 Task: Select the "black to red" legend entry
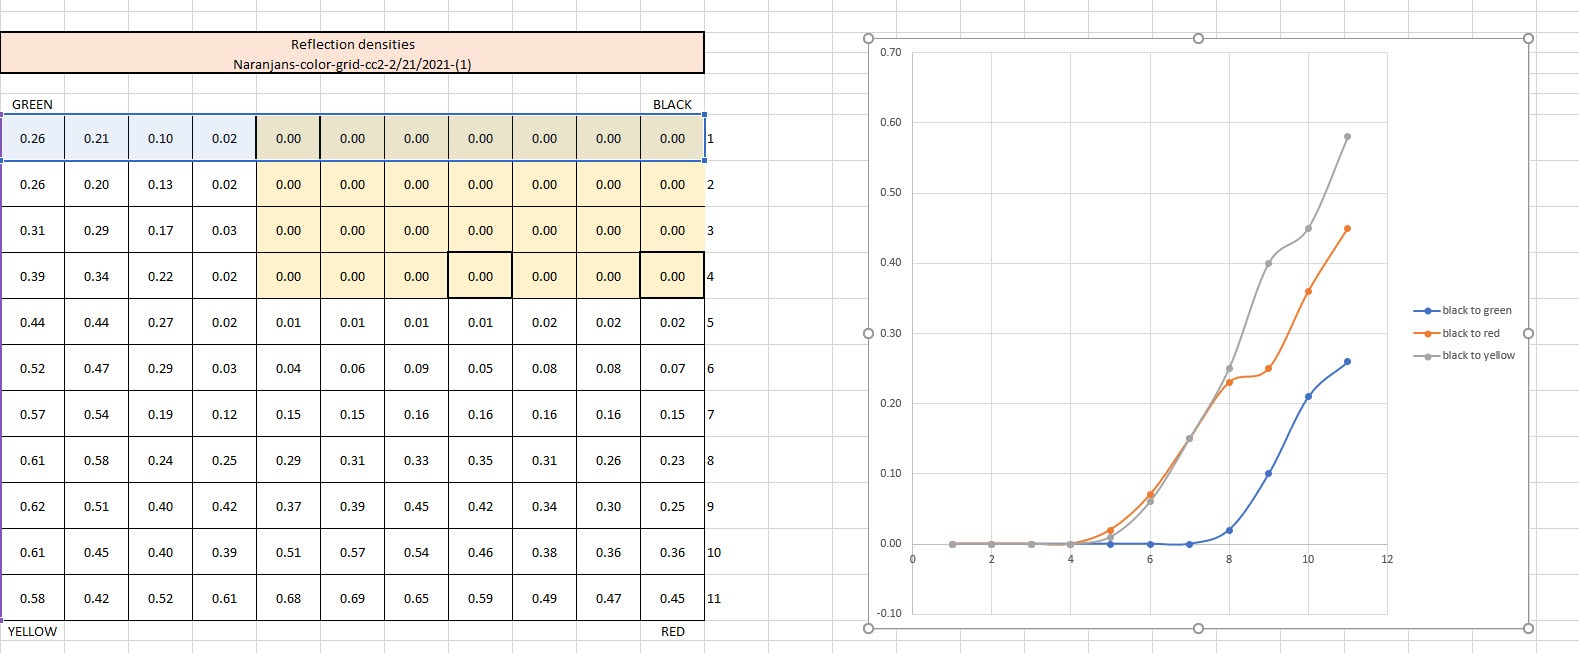pos(1457,333)
